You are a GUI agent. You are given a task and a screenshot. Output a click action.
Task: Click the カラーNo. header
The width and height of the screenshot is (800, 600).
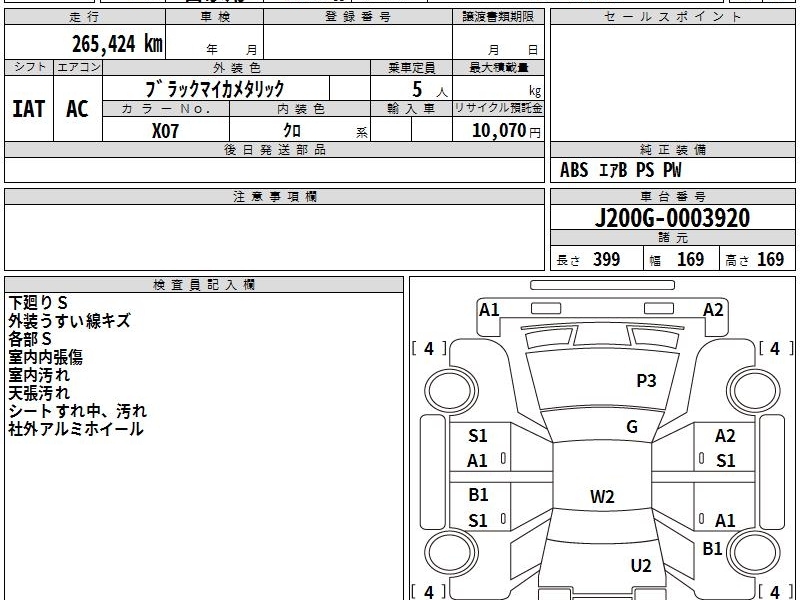point(166,109)
